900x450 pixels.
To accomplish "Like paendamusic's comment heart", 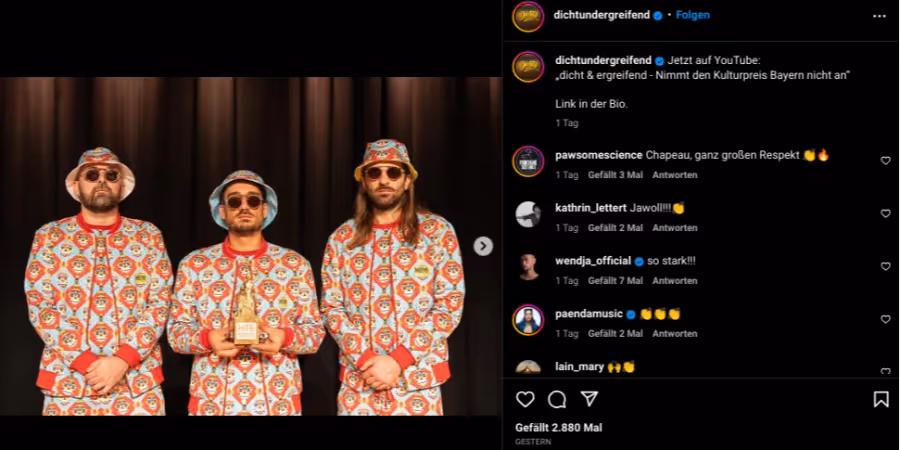I will coord(885,319).
